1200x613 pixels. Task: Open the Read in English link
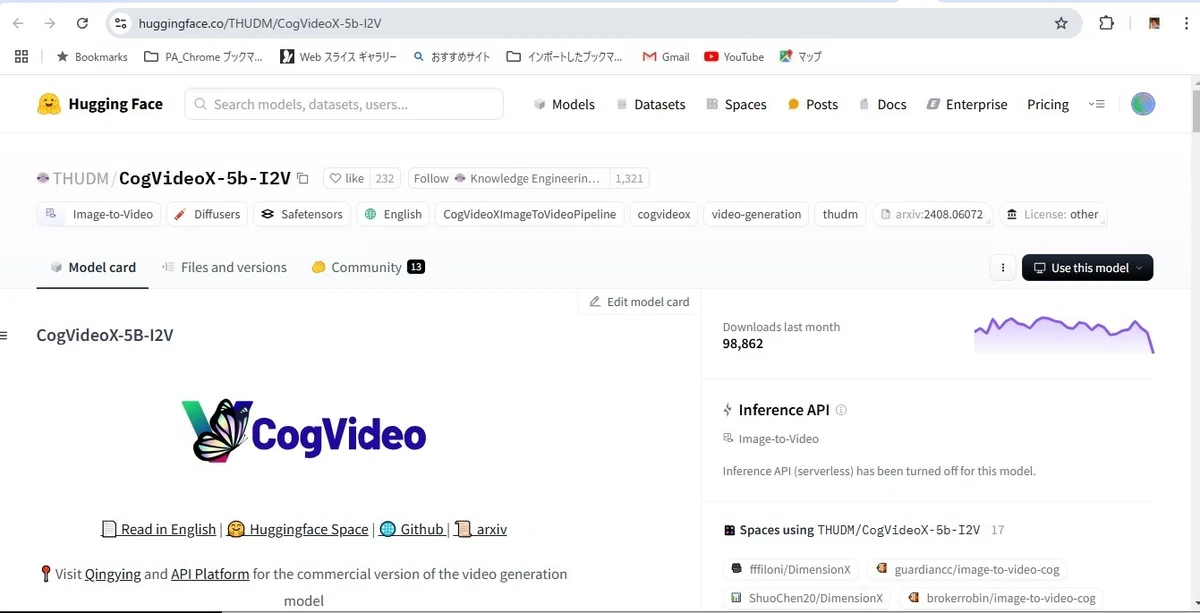point(158,529)
